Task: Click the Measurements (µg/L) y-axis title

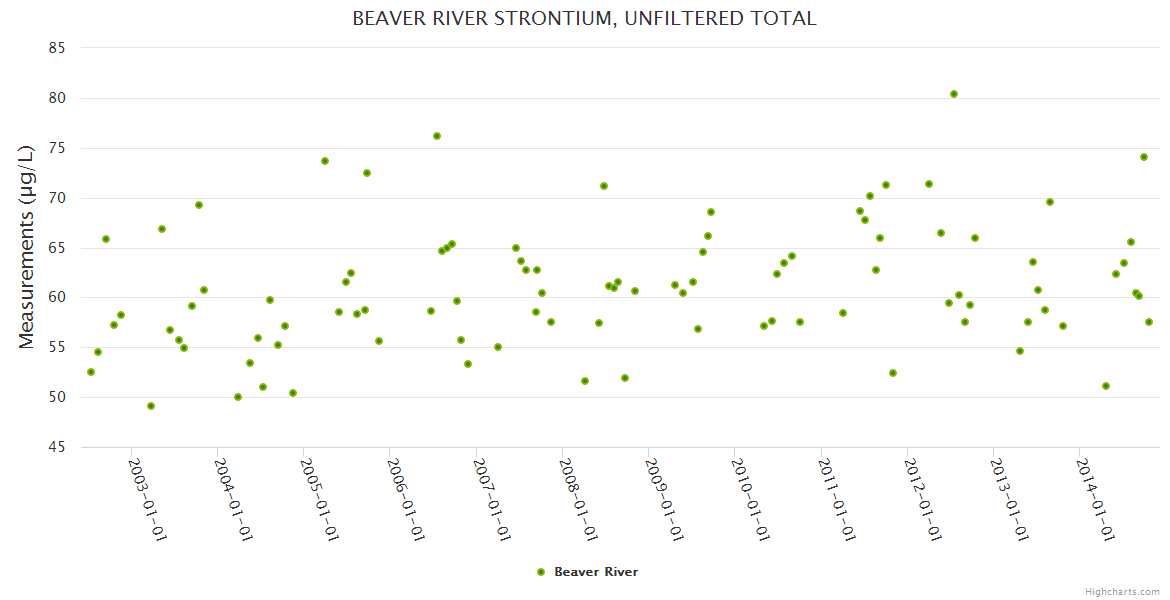Action: coord(27,246)
